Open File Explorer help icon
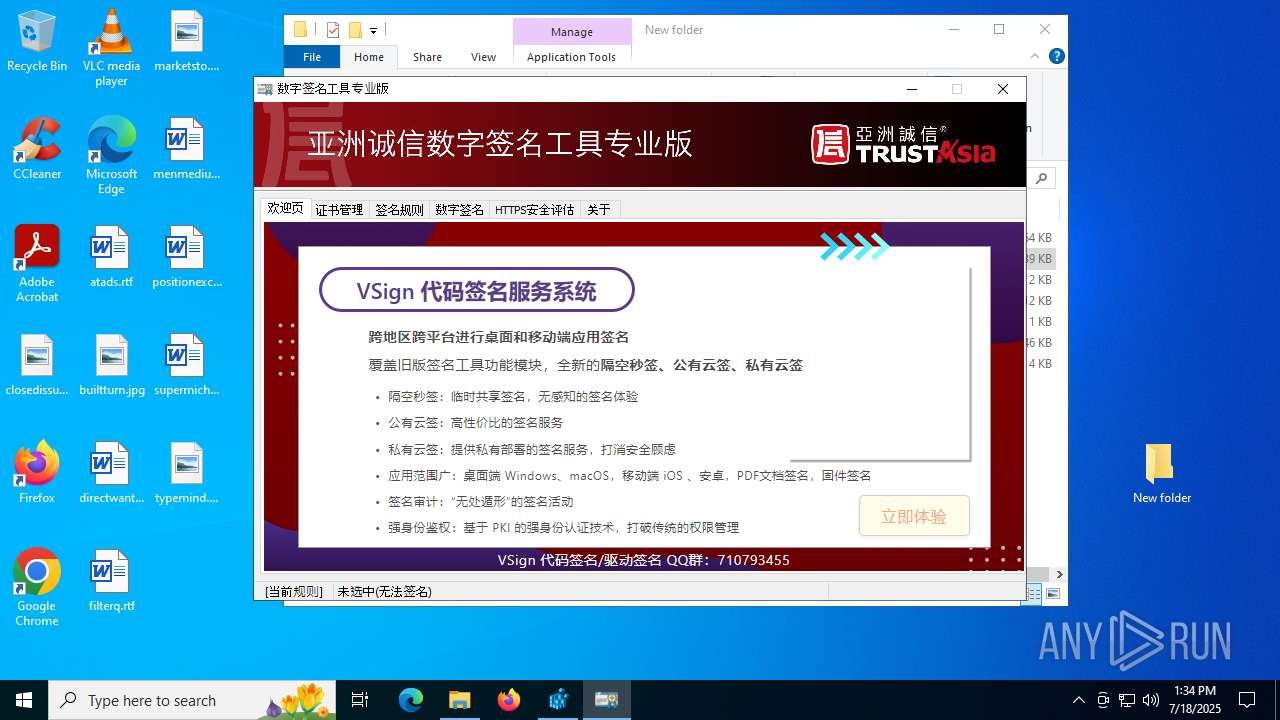 (1056, 56)
